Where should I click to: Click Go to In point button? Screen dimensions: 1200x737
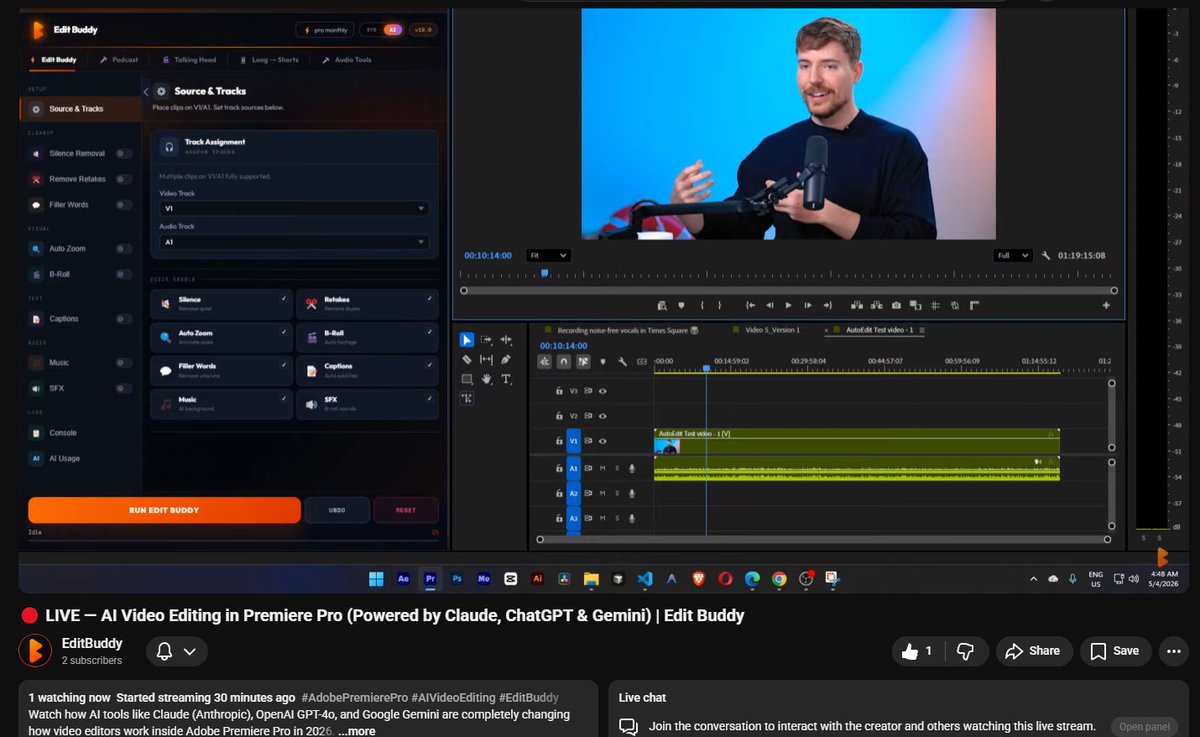pyautogui.click(x=750, y=305)
